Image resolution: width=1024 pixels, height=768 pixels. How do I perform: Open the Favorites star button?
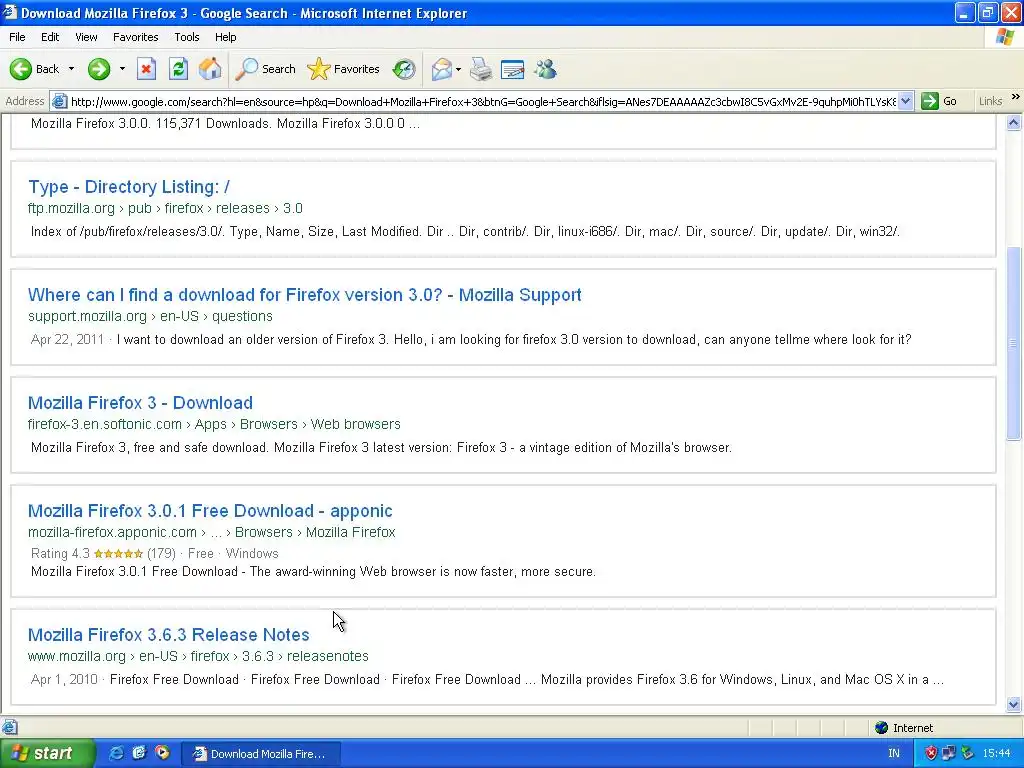coord(343,69)
